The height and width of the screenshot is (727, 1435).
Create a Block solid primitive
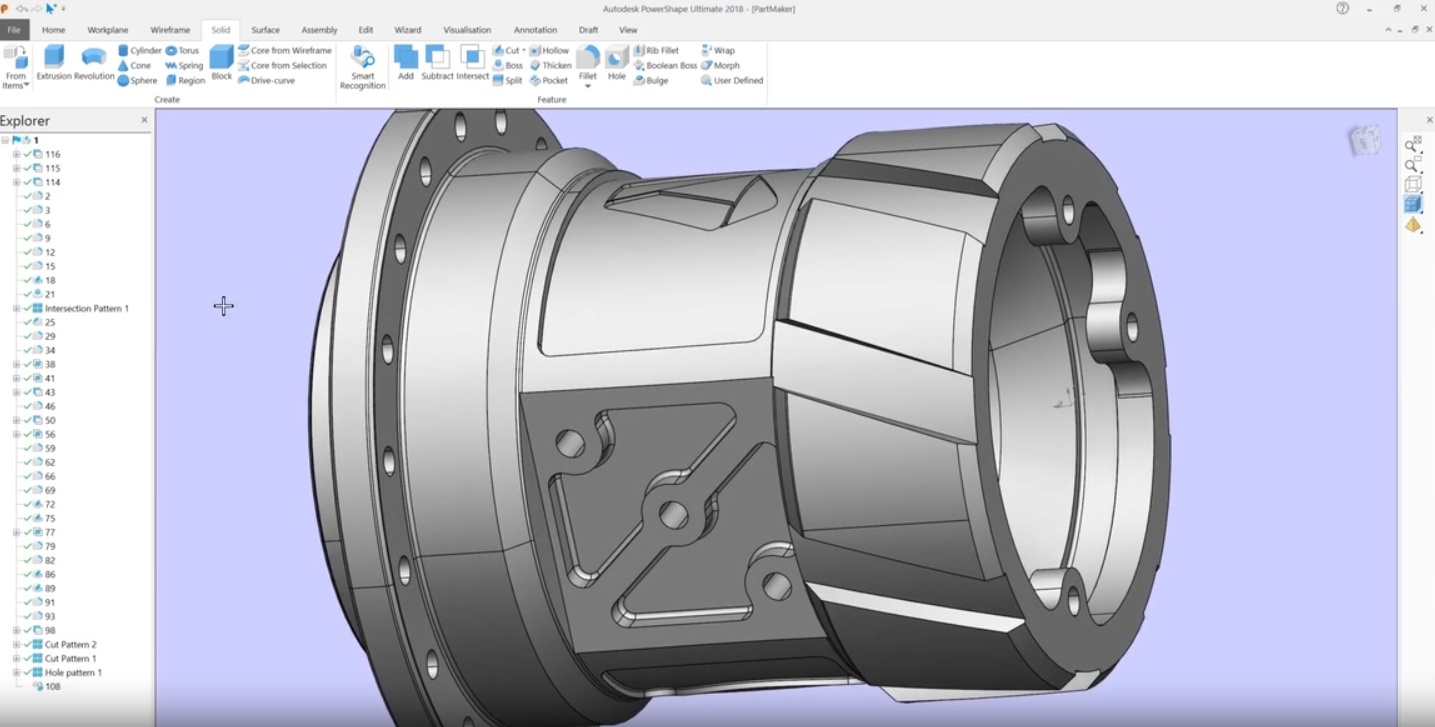click(x=221, y=62)
